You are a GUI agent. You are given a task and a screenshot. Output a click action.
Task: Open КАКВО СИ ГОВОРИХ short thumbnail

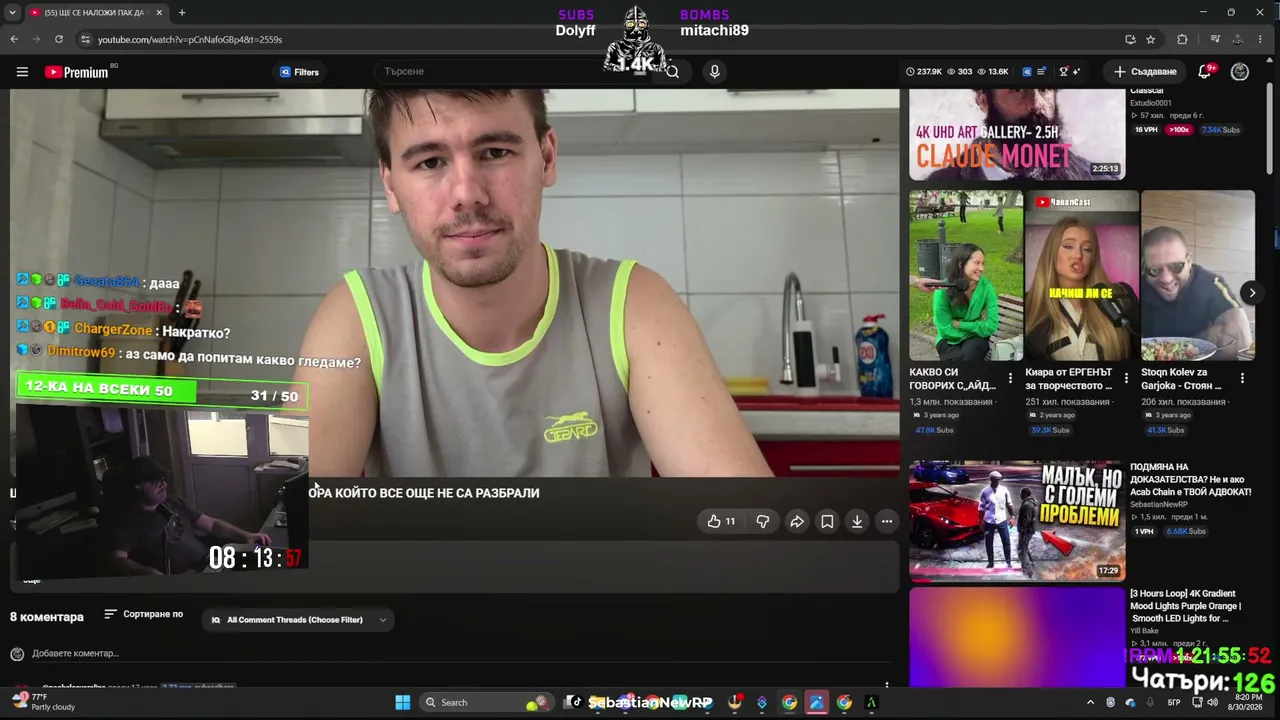(966, 275)
